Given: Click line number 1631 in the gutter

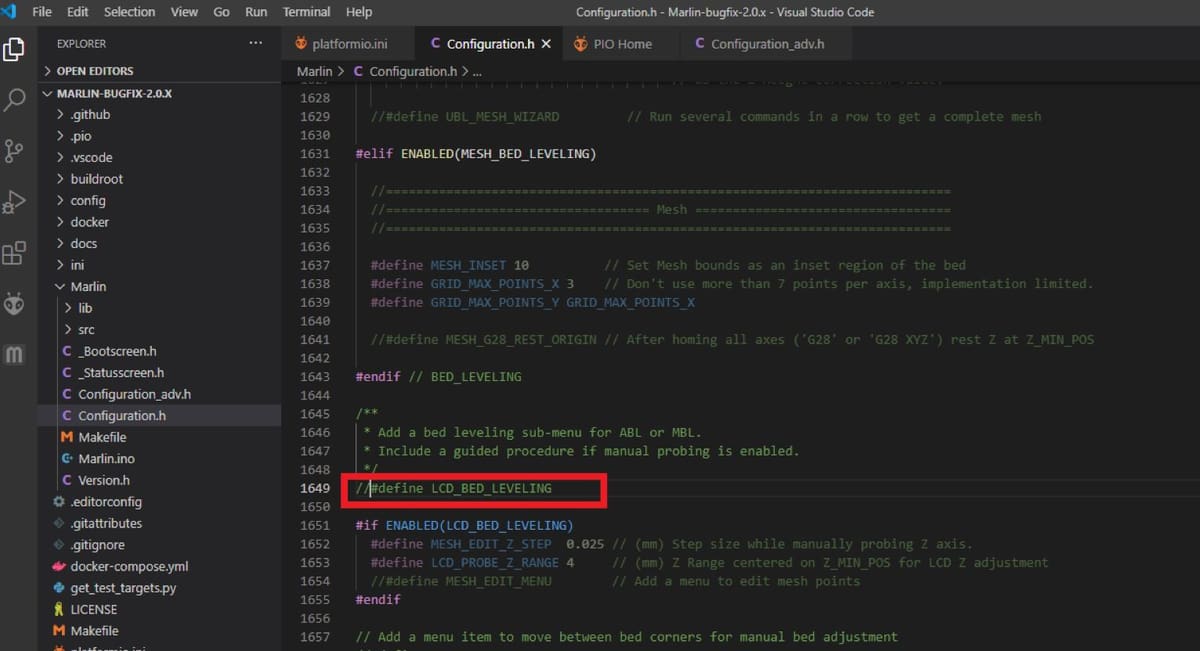Looking at the screenshot, I should (x=314, y=154).
